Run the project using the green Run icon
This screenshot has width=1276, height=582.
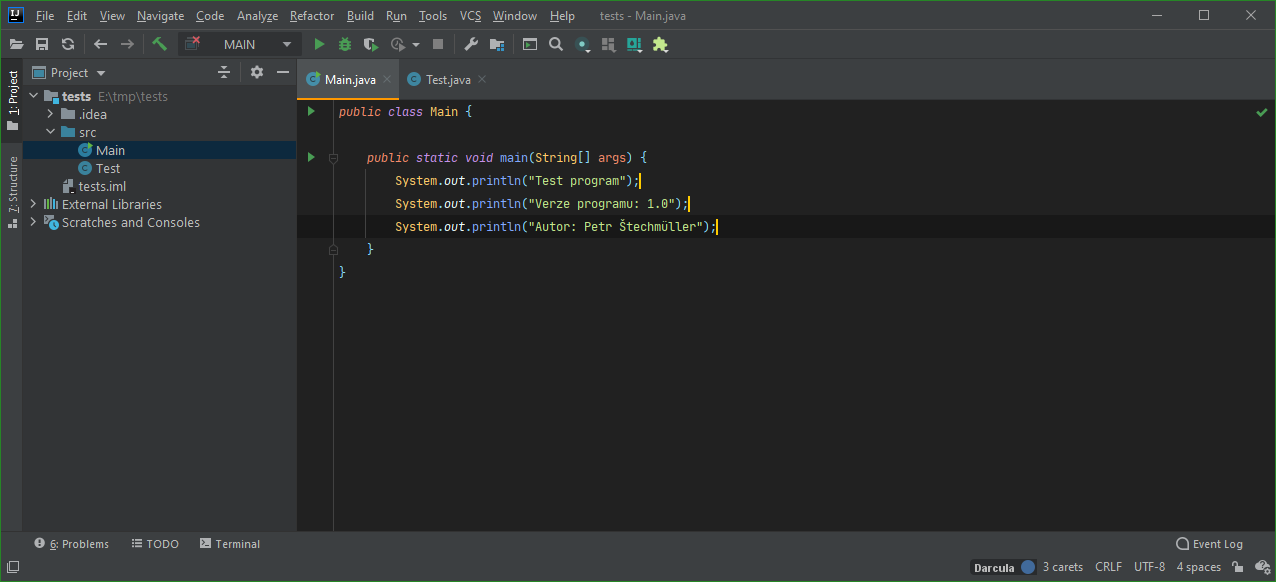(x=318, y=43)
